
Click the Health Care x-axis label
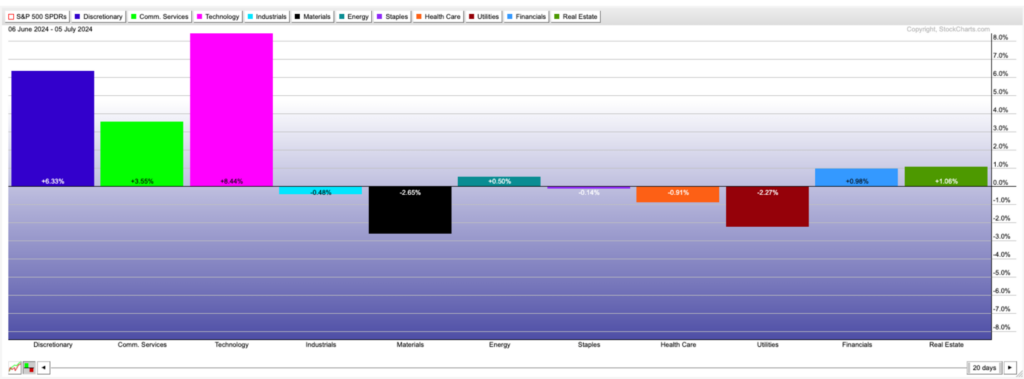[x=678, y=345]
